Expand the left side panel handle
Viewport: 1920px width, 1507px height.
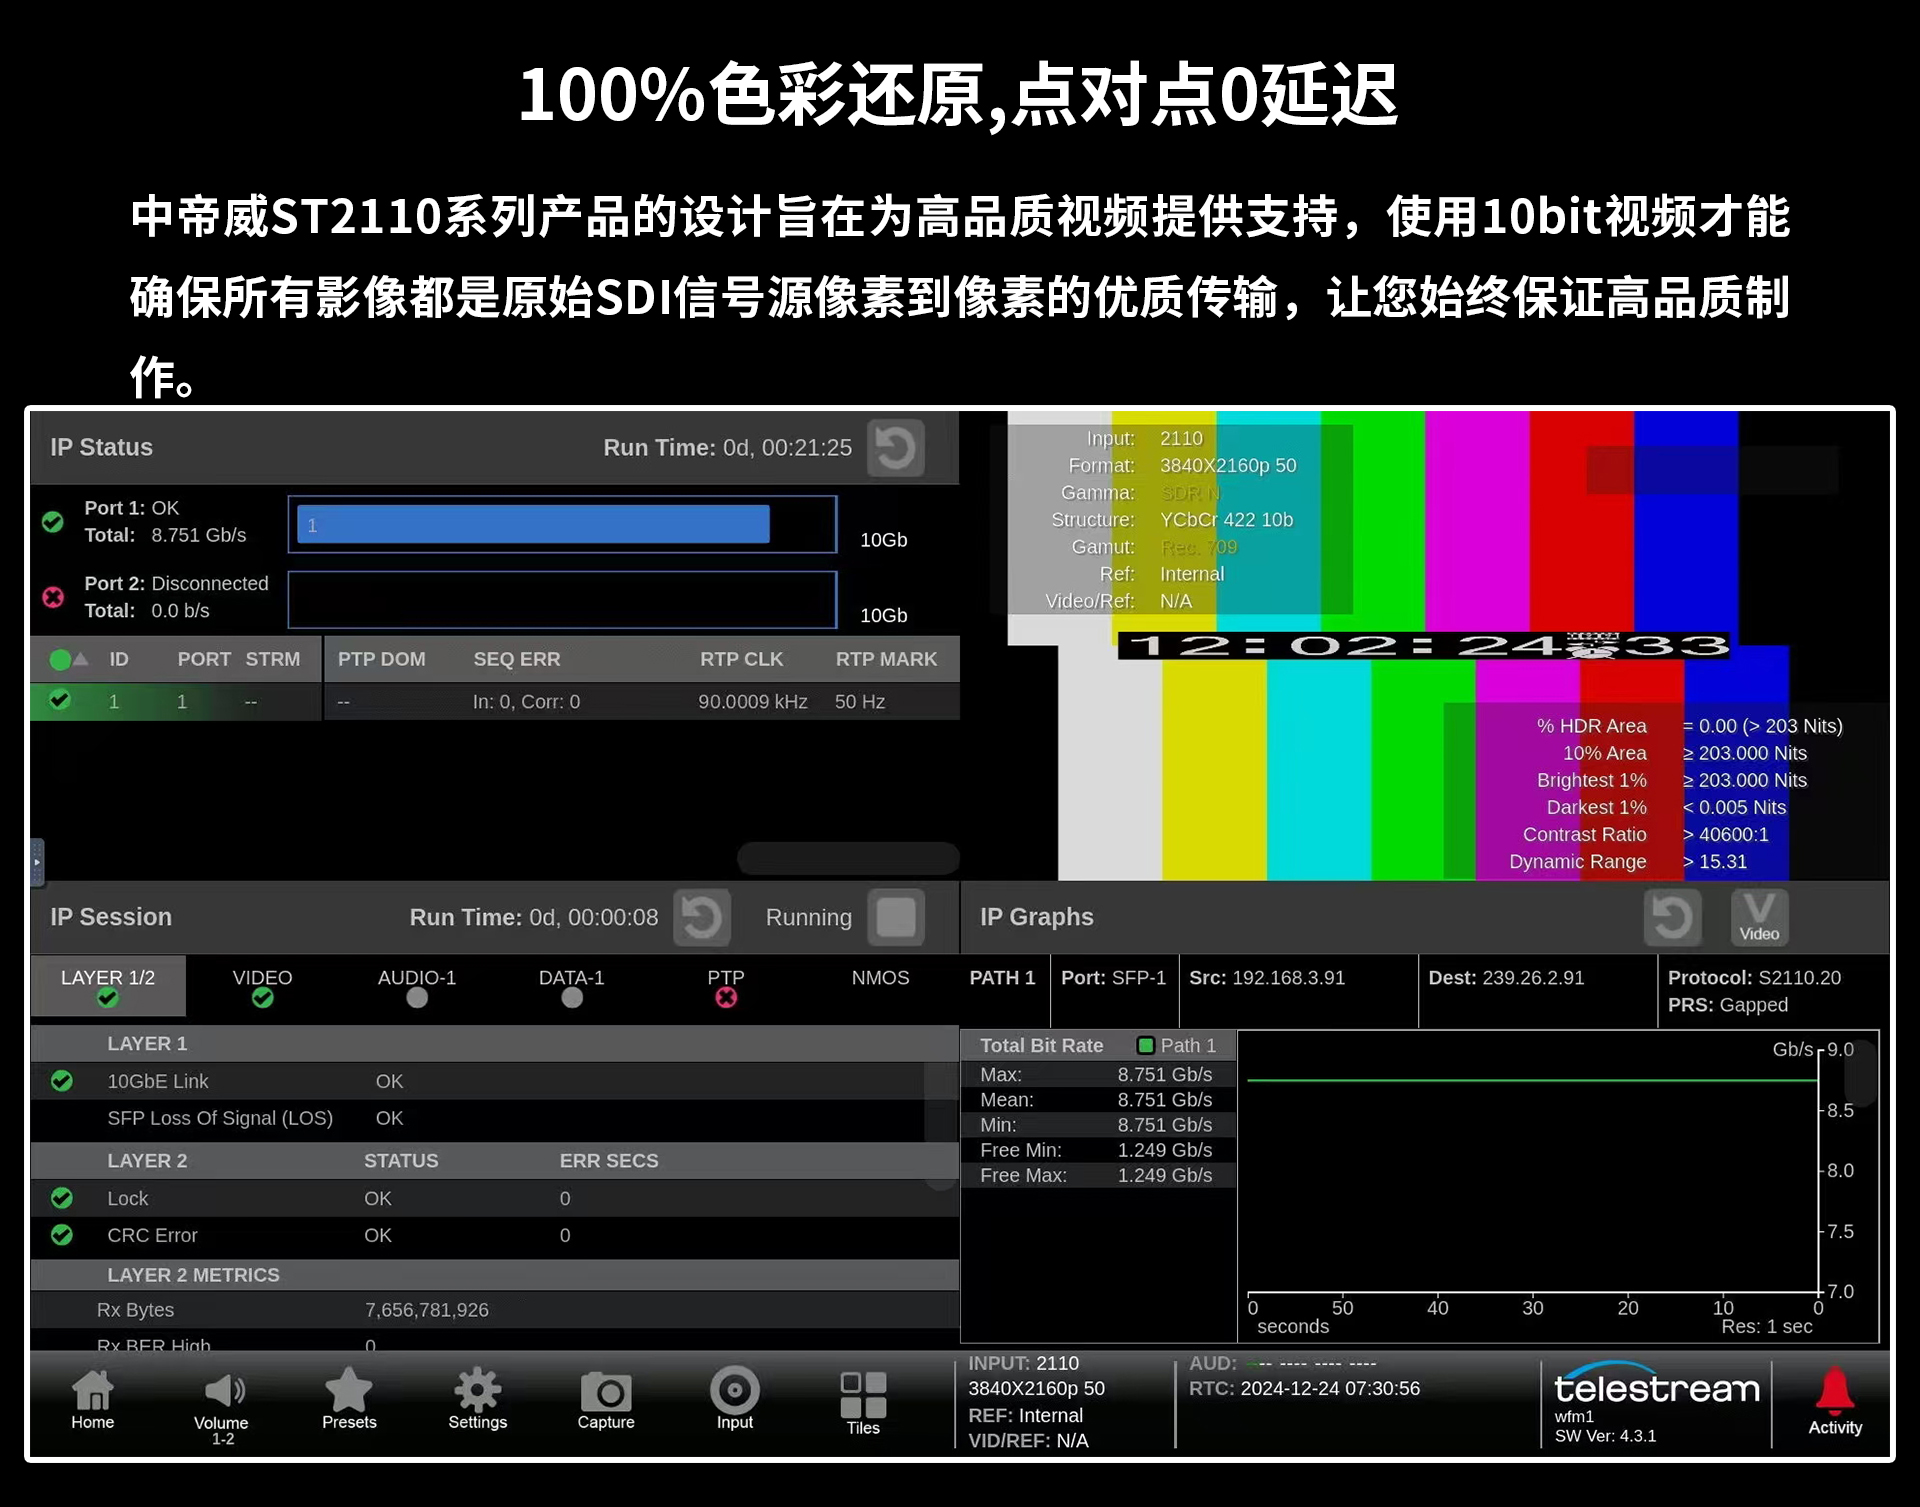coord(37,862)
